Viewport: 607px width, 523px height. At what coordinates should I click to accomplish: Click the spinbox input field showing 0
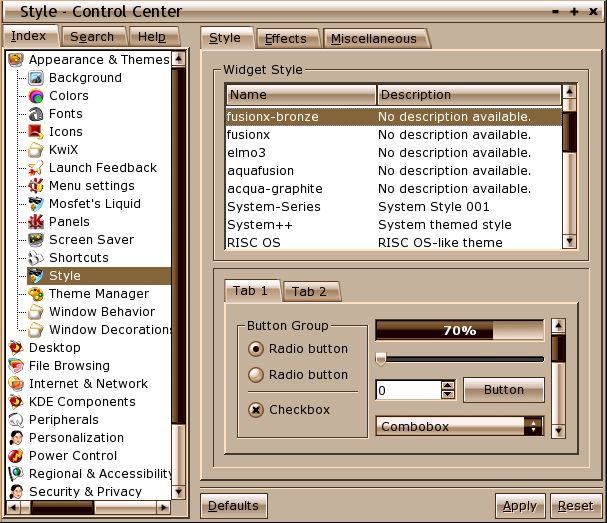click(x=408, y=390)
